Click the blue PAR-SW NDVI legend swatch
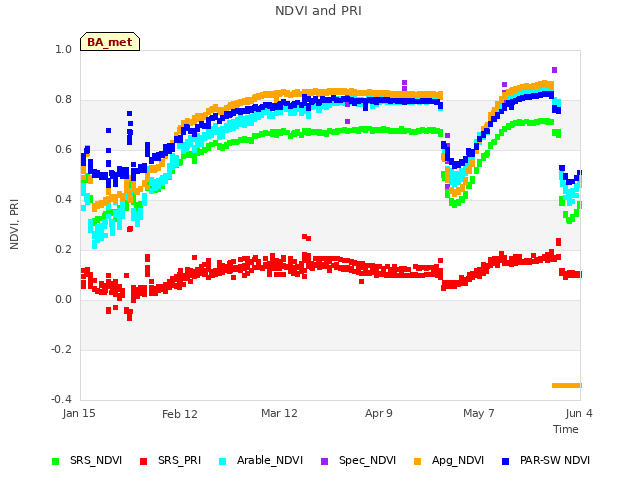This screenshot has height=480, width=640. pyautogui.click(x=505, y=461)
